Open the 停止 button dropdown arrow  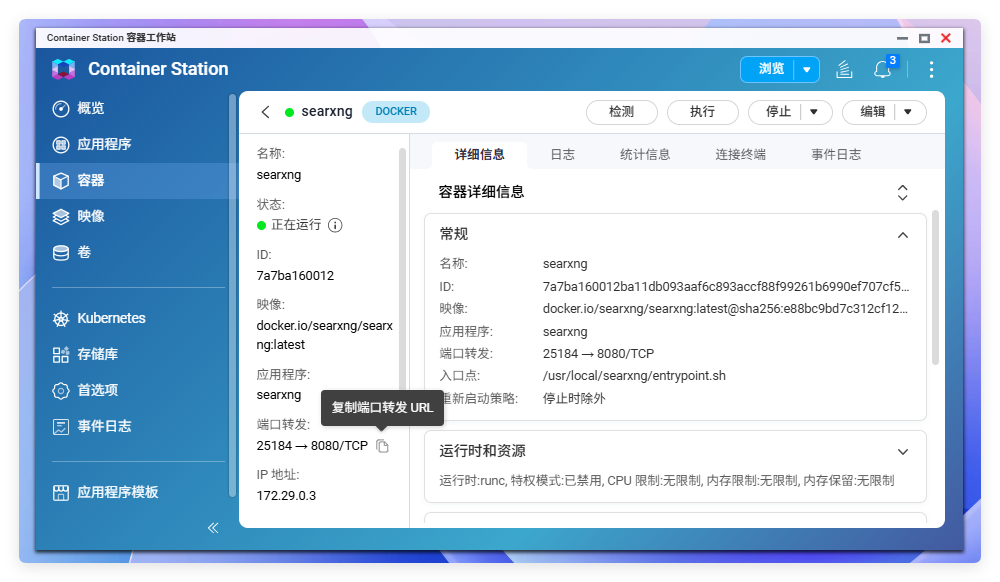coord(814,112)
